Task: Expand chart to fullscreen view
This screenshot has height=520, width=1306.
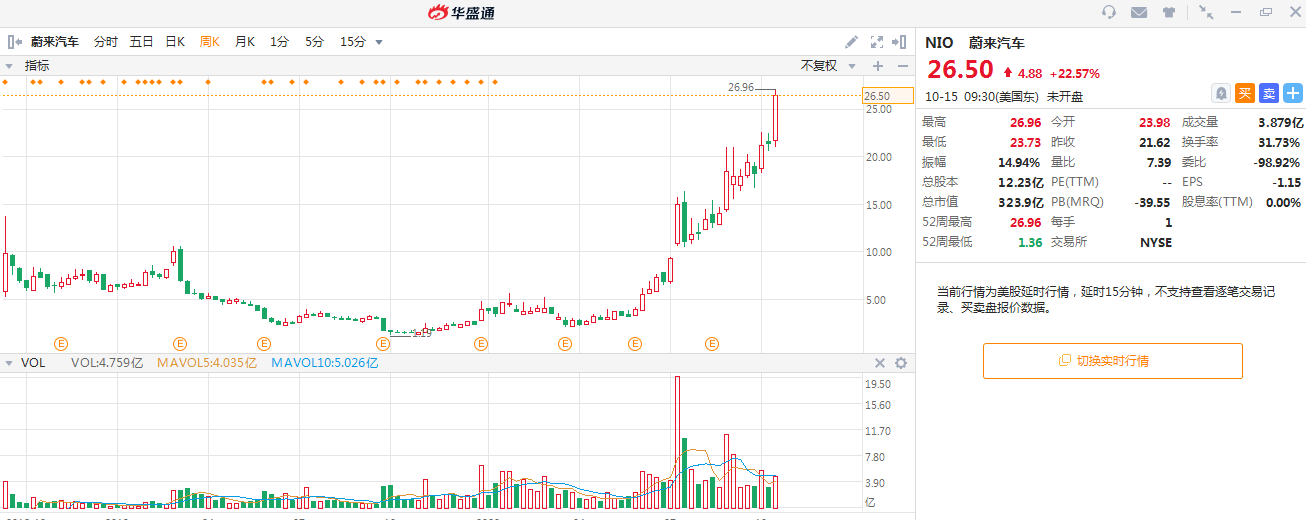Action: (x=877, y=42)
